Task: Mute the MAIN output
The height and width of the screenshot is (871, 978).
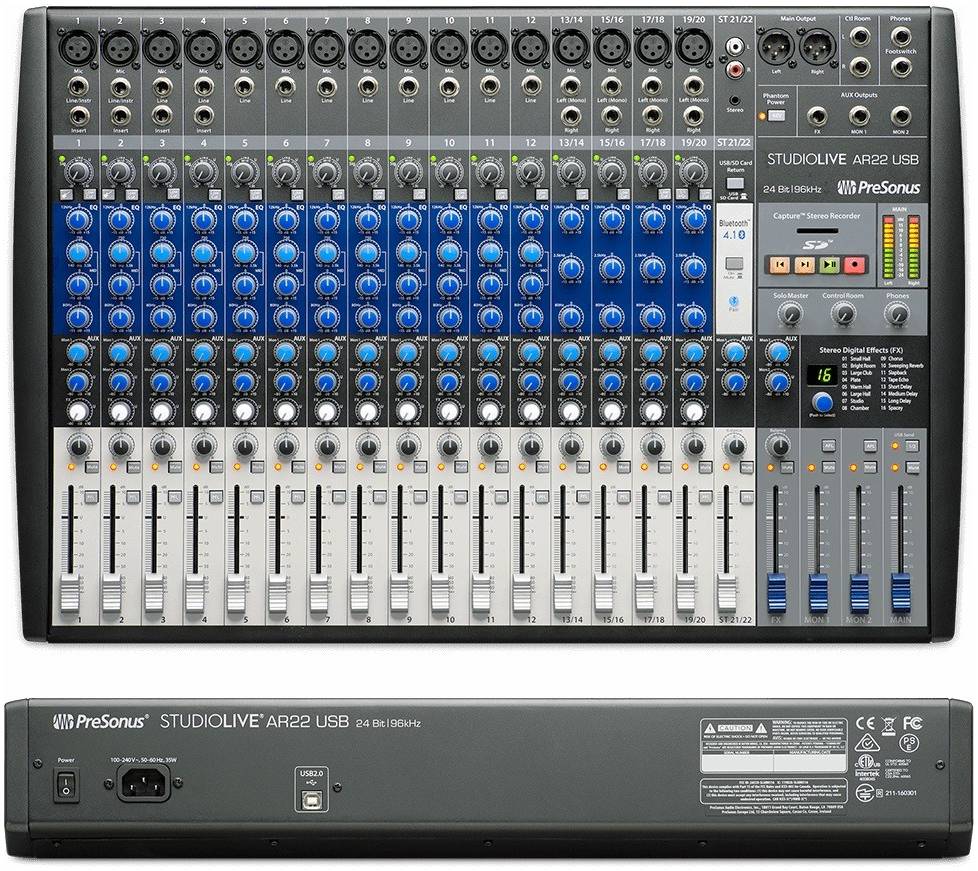Action: [x=913, y=467]
